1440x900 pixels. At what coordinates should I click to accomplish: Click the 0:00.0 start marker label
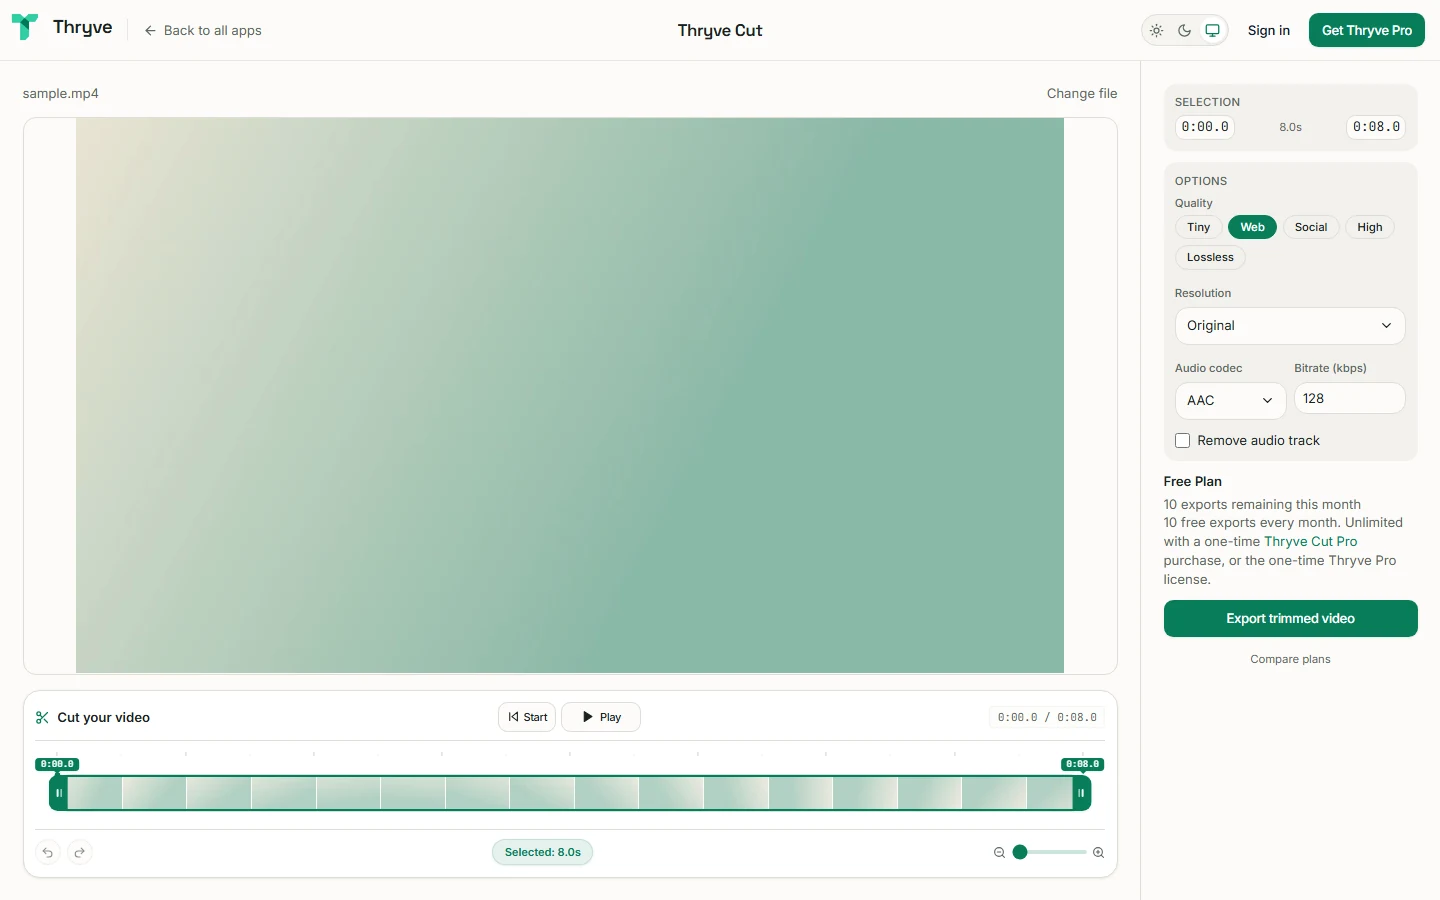pyautogui.click(x=57, y=764)
